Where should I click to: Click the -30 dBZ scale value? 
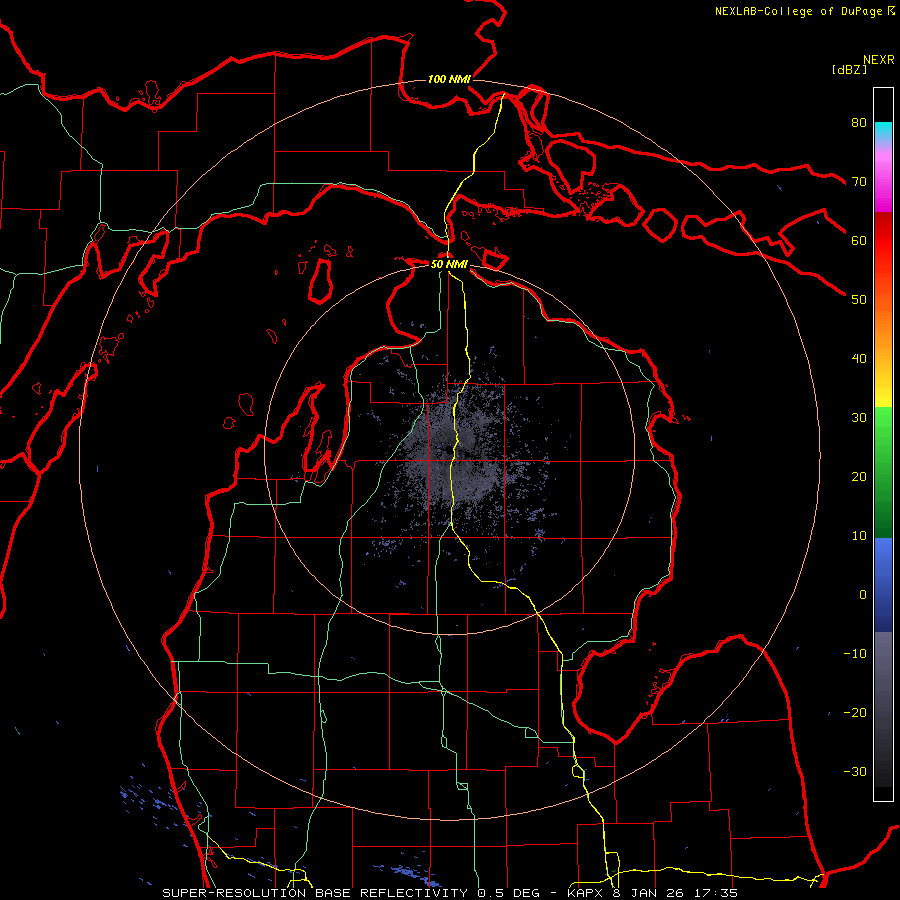click(x=855, y=772)
